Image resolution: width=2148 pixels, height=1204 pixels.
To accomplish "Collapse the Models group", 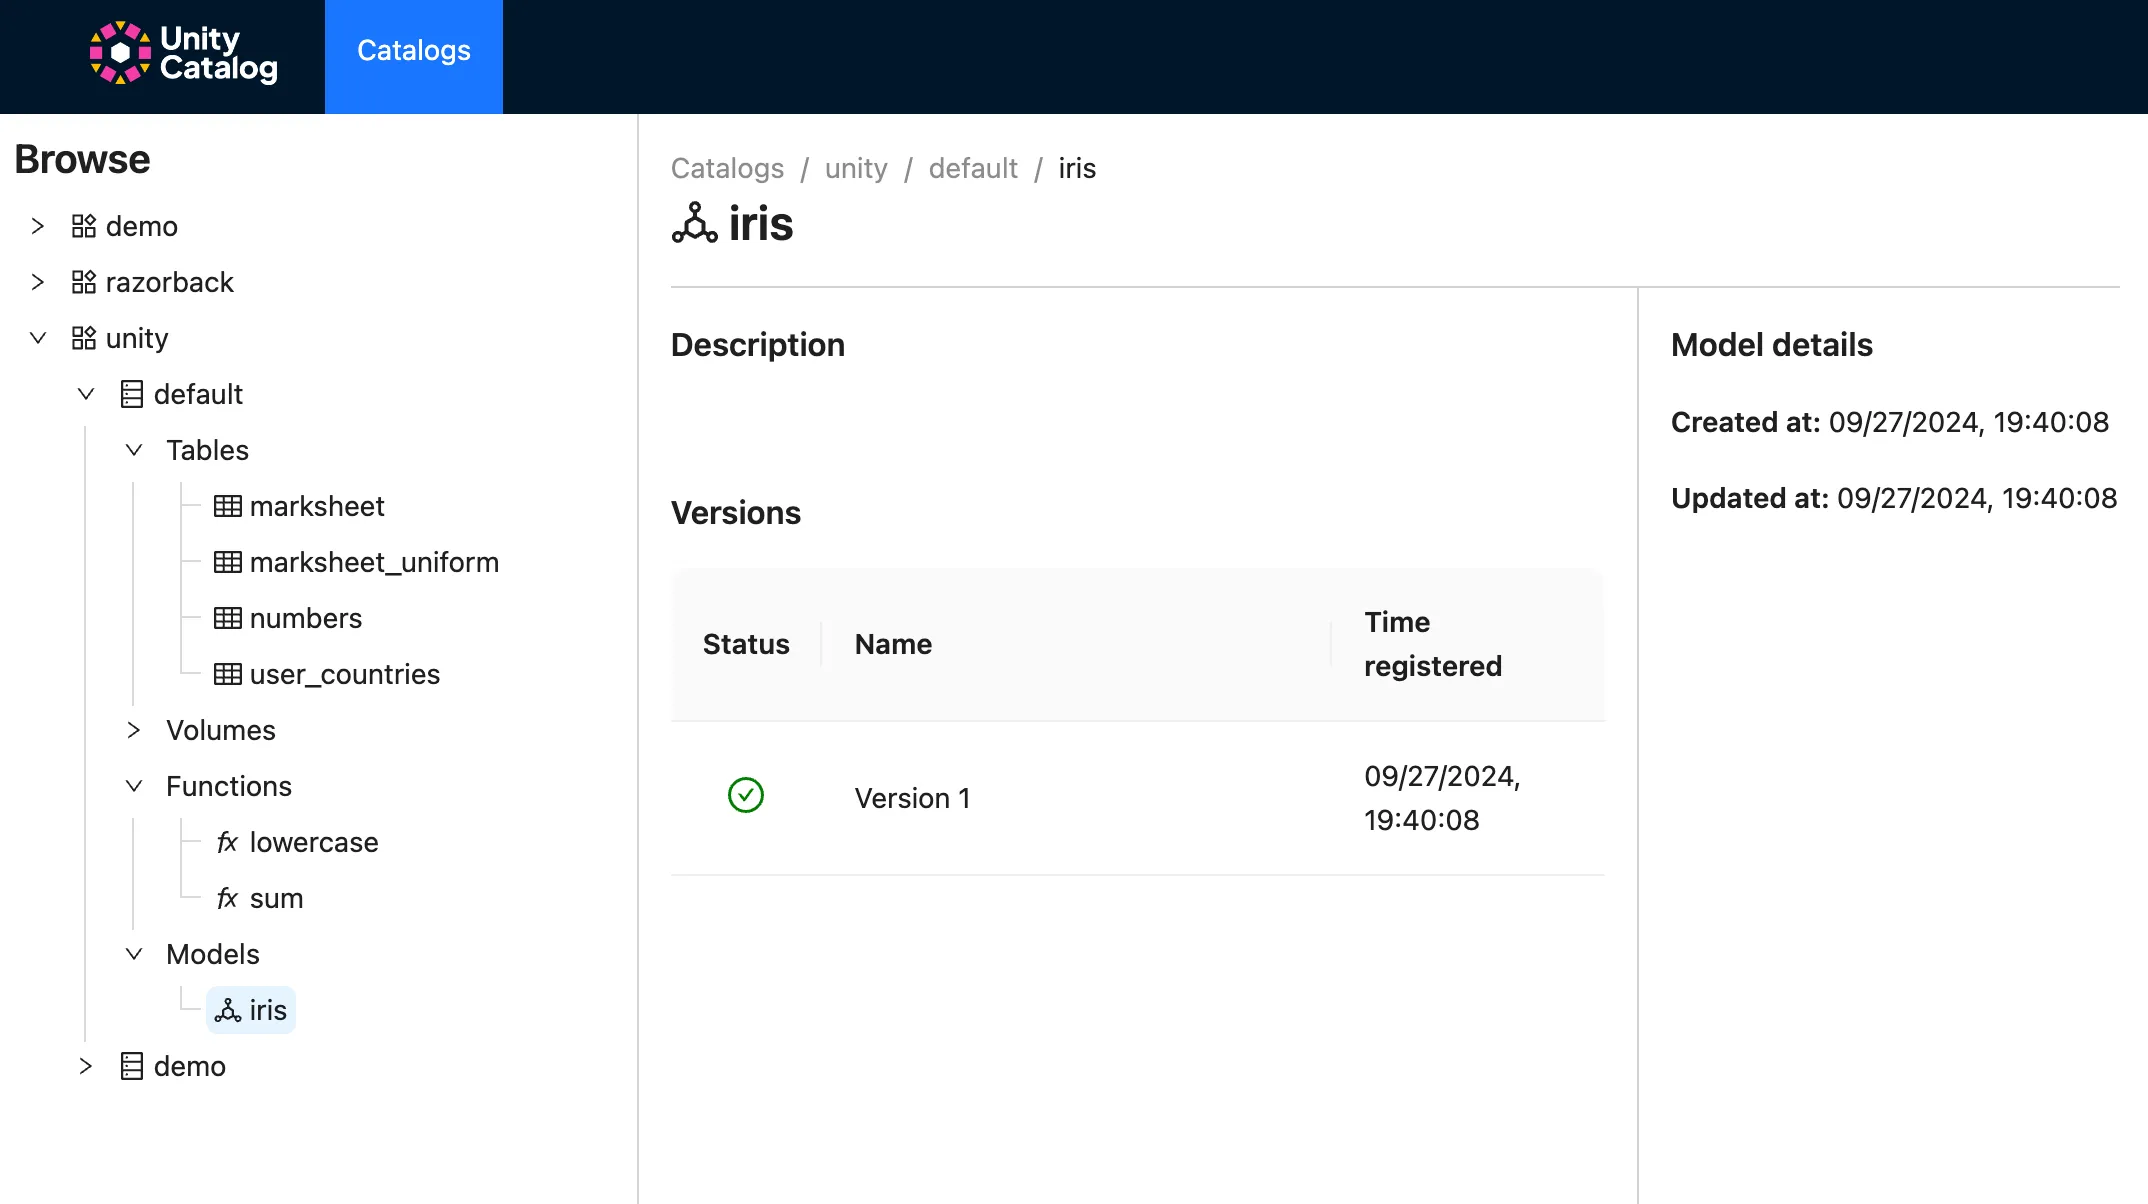I will 134,955.
